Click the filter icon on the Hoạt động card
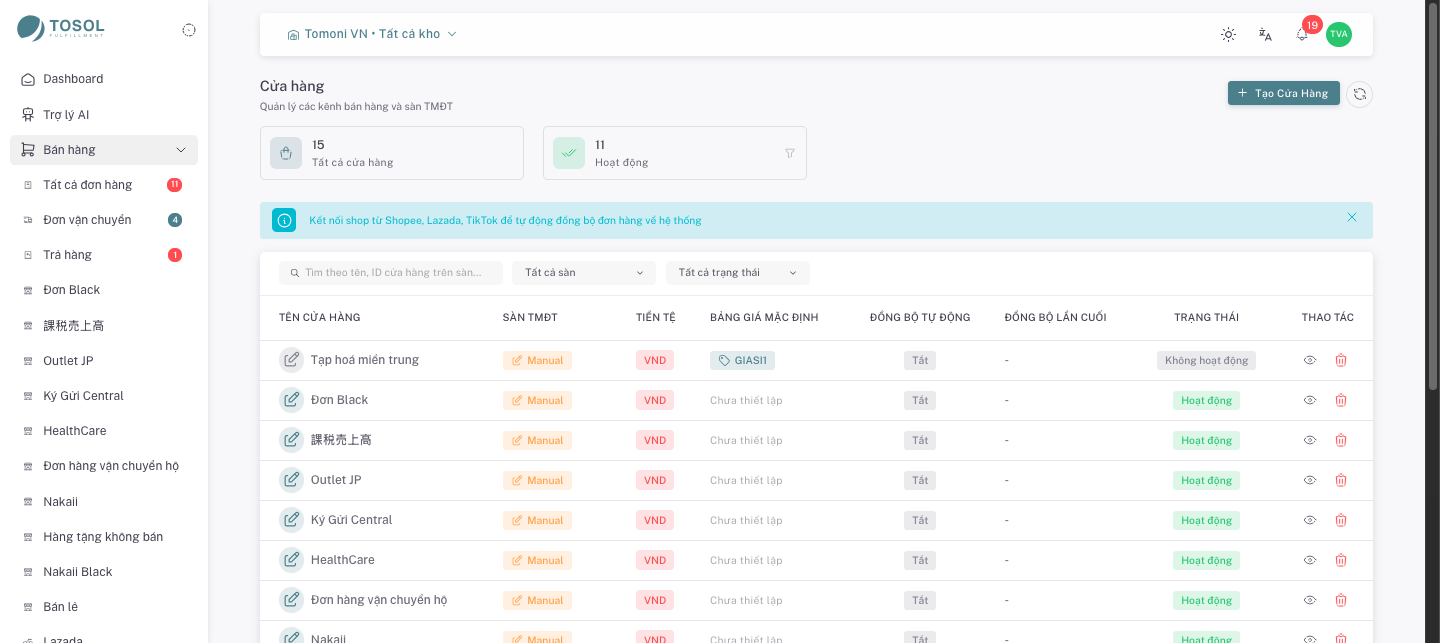Viewport: 1440px width, 643px height. click(x=790, y=153)
